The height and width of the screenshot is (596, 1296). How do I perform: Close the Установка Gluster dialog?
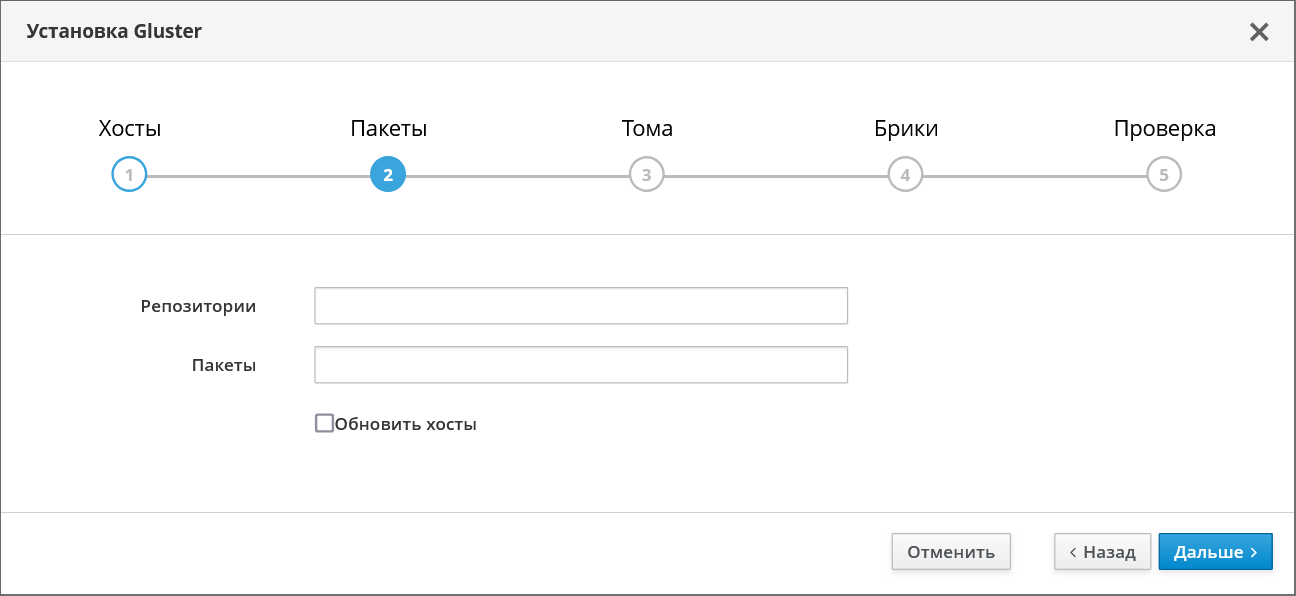point(1259,32)
